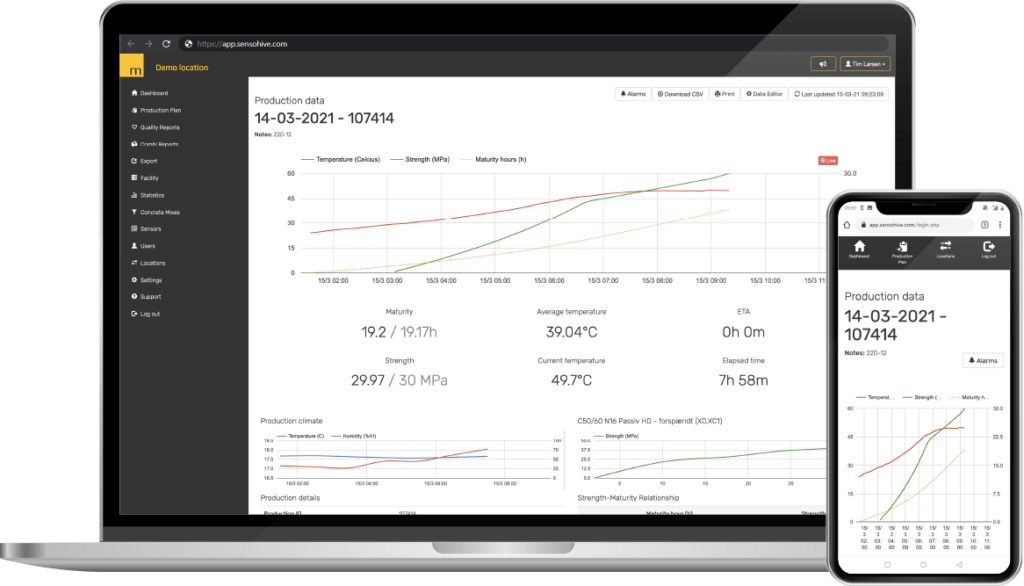
Task: Click the Print button
Action: click(724, 94)
